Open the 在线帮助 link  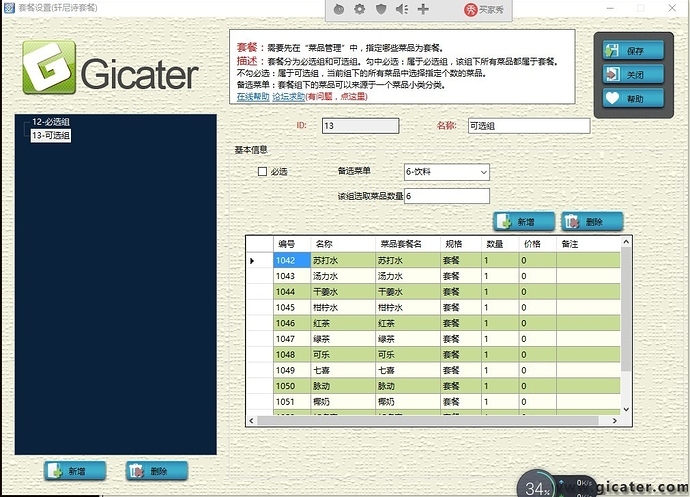coord(252,97)
